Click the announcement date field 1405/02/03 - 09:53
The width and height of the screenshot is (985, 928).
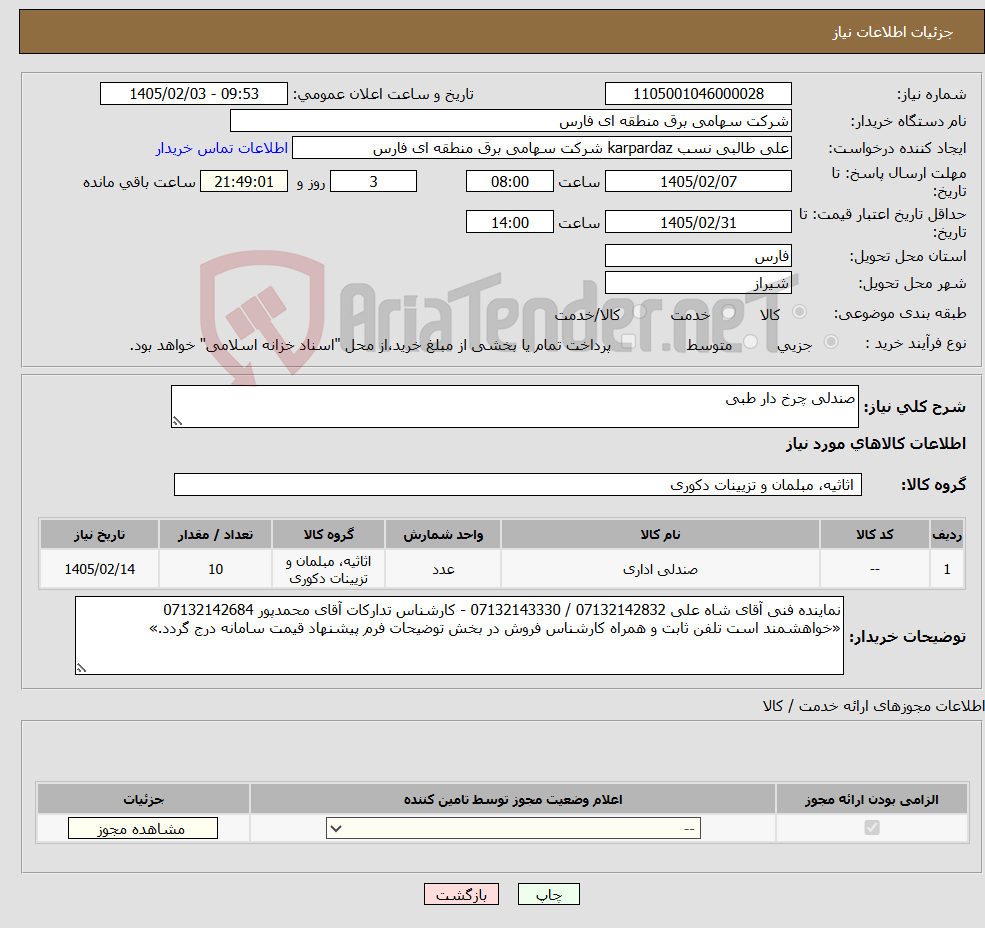pyautogui.click(x=193, y=94)
